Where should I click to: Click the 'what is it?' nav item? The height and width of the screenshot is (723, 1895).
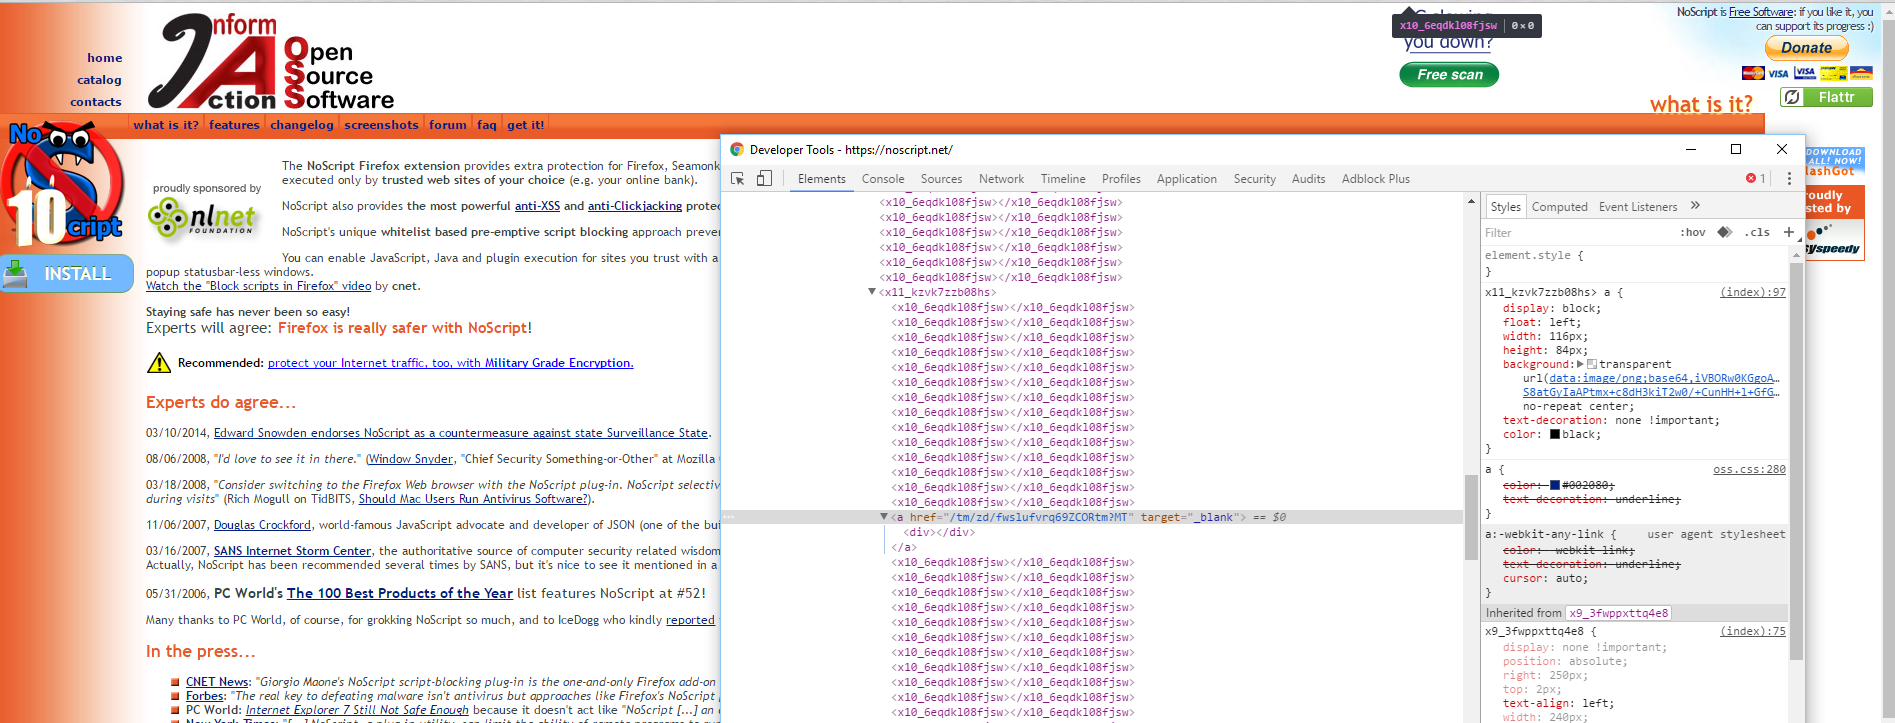(166, 125)
